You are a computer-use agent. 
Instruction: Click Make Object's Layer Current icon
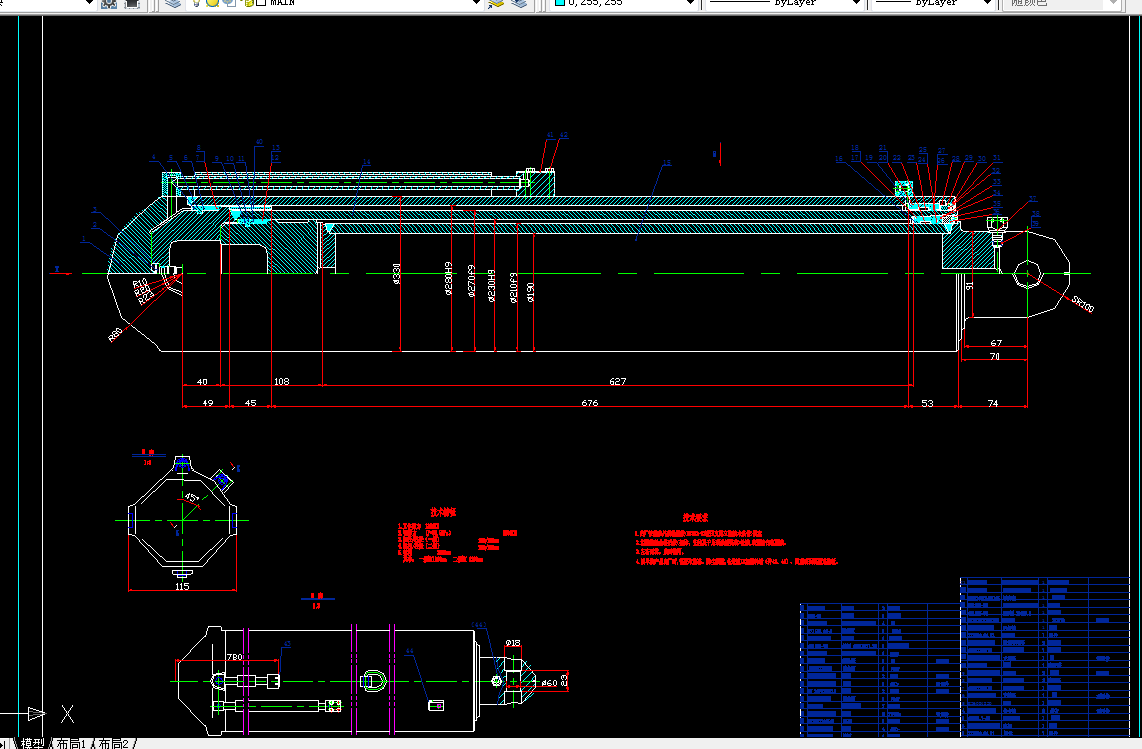coord(496,3)
